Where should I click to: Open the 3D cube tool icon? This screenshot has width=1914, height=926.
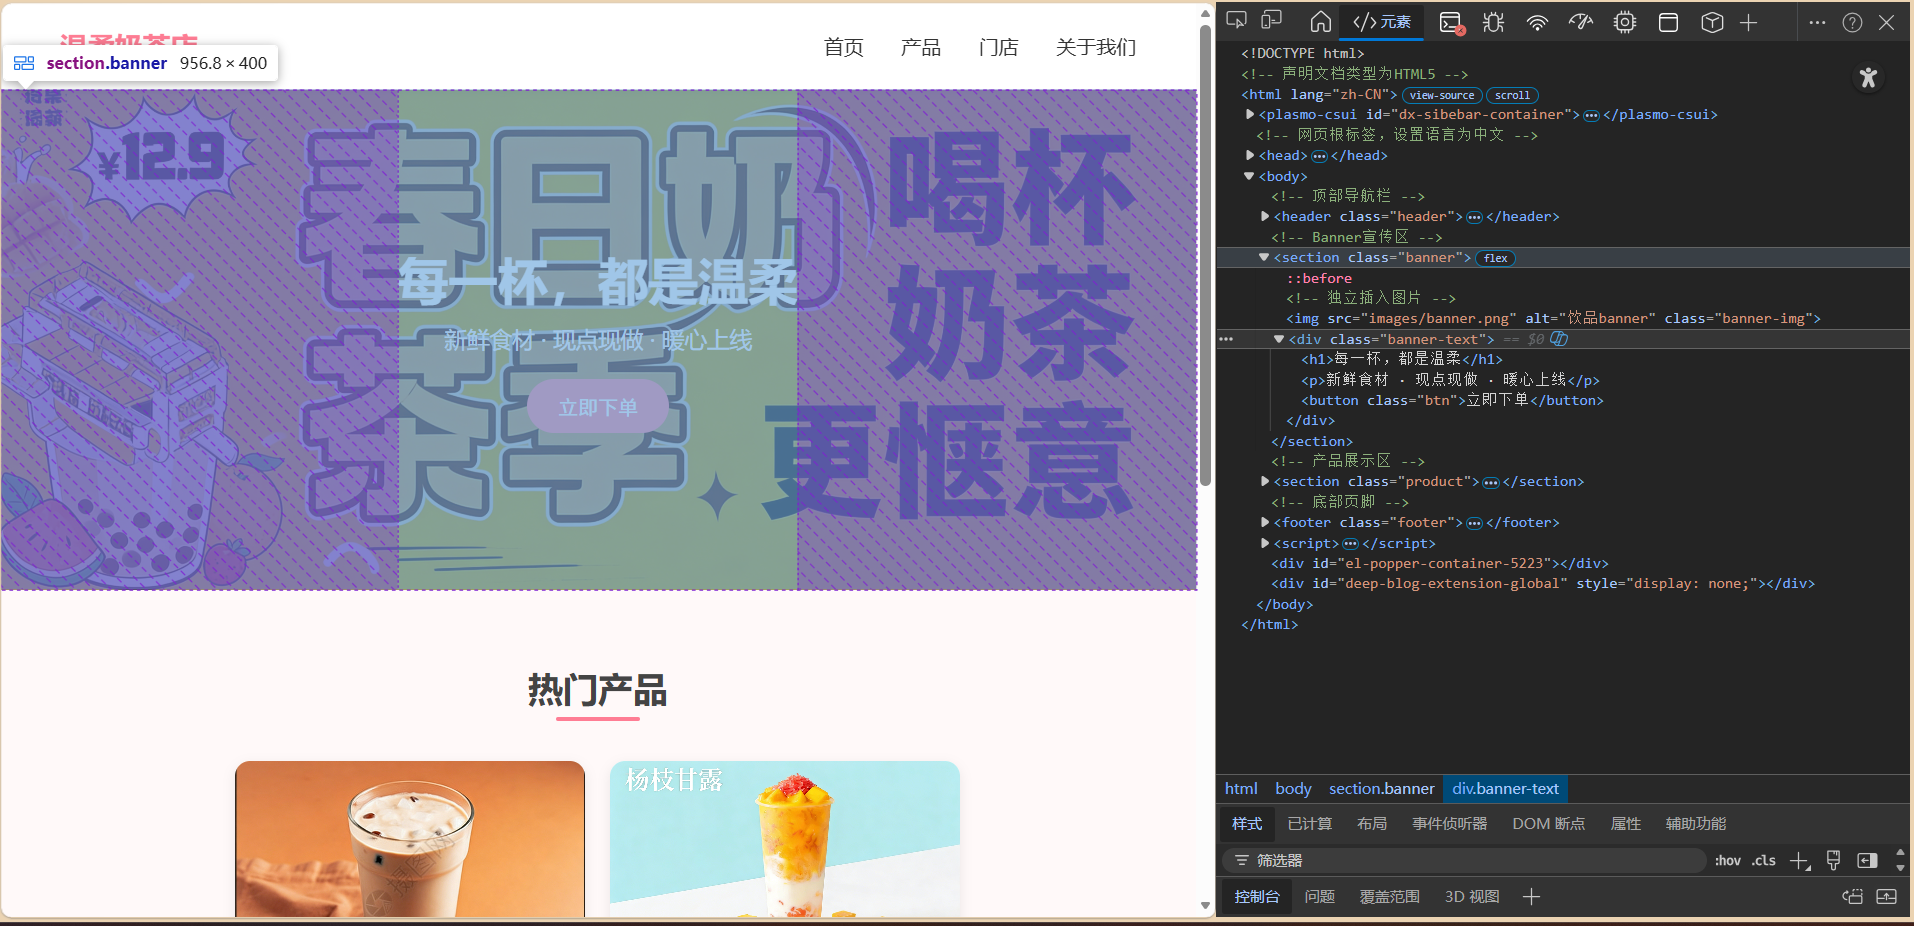[1712, 22]
